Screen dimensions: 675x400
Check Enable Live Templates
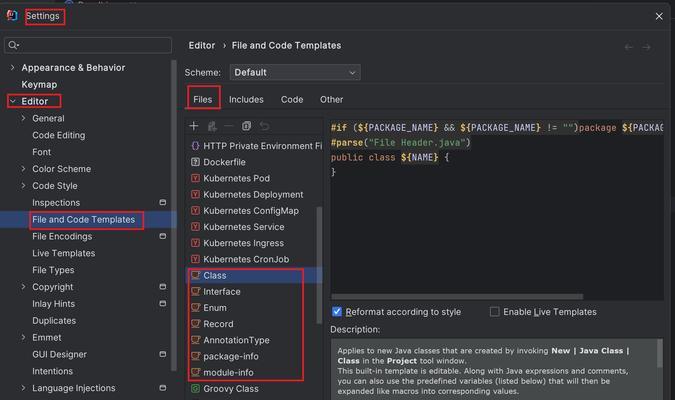coord(495,311)
